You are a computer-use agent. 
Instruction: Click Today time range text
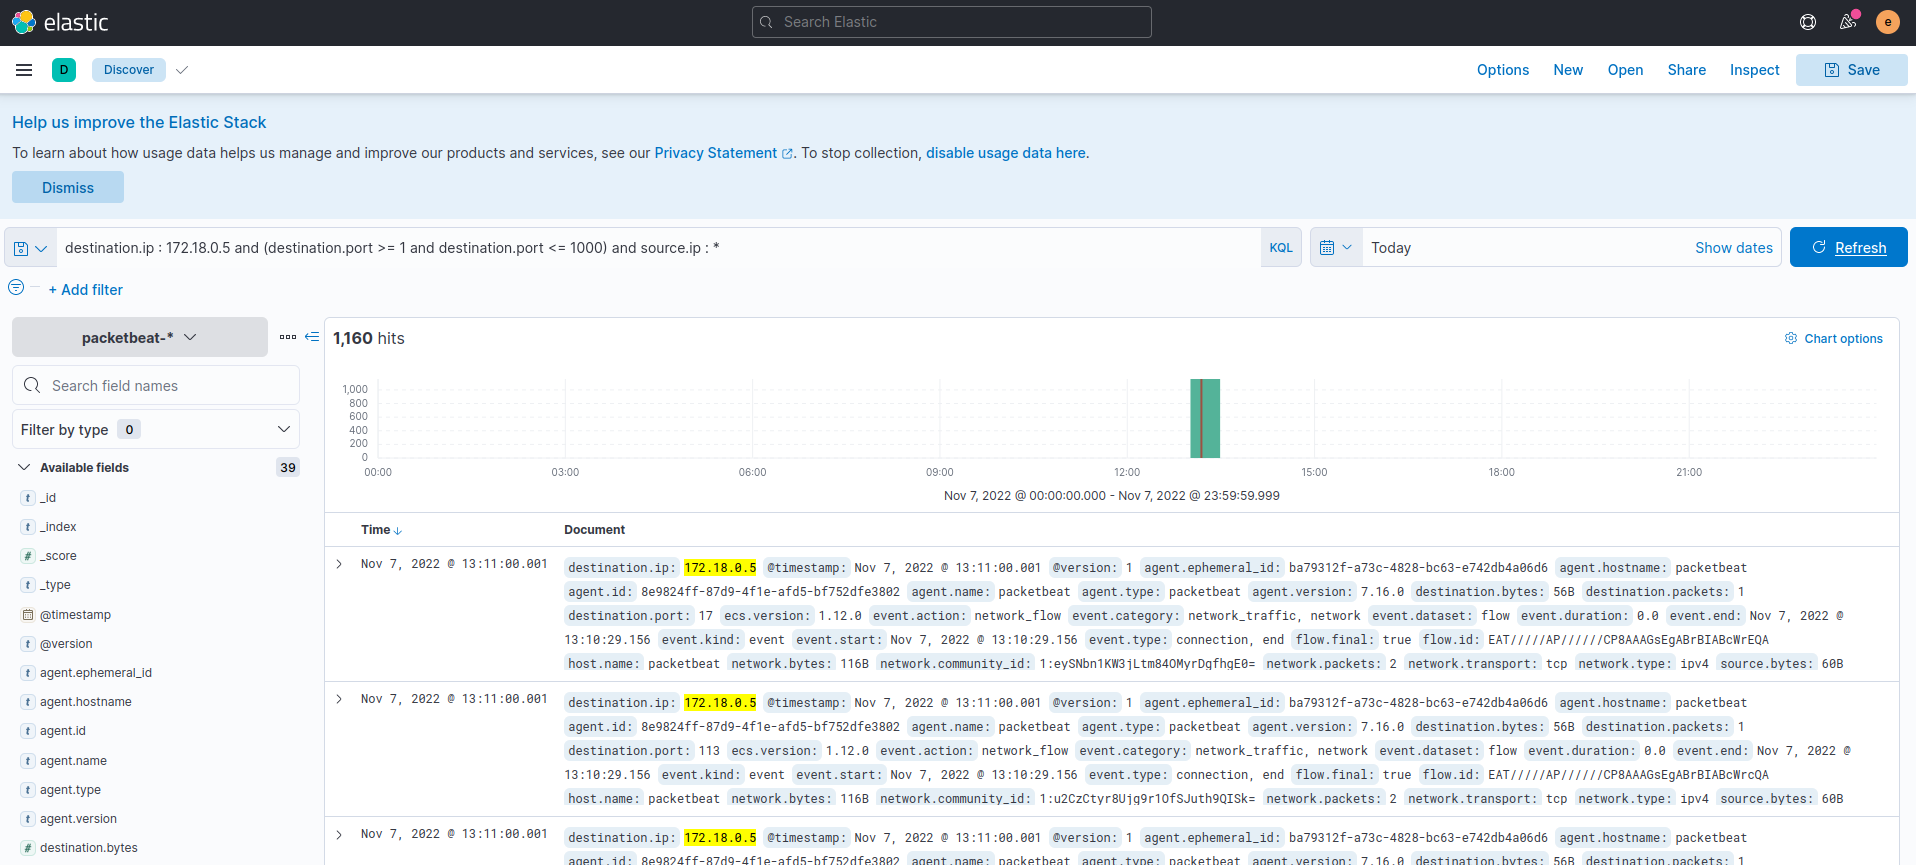pos(1391,248)
